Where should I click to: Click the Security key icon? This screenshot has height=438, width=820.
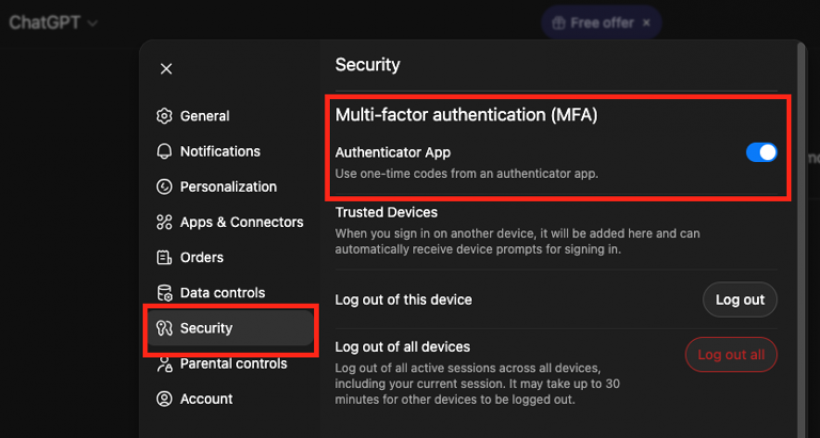[165, 328]
